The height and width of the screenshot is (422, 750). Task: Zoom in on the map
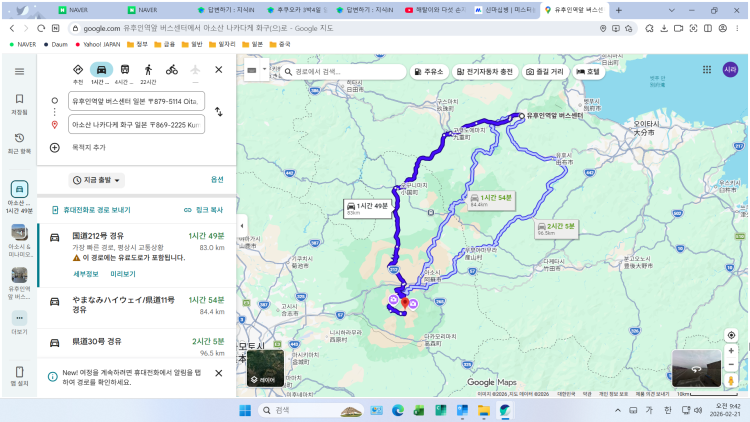[x=732, y=335]
